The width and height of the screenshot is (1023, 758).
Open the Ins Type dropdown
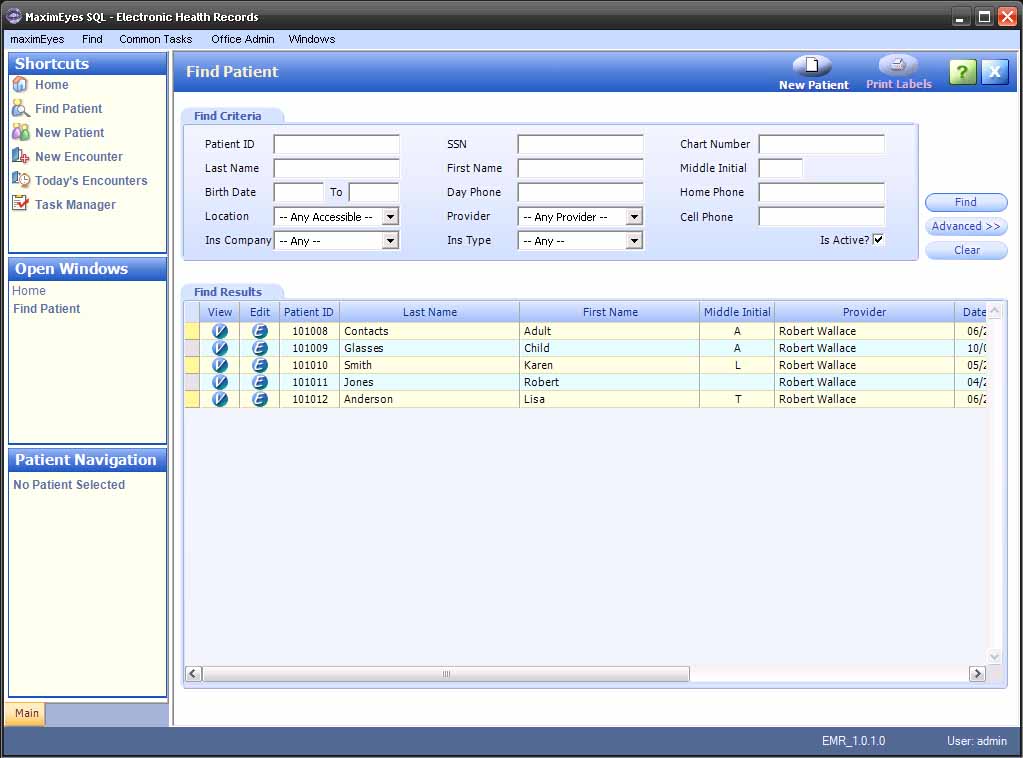tap(634, 241)
